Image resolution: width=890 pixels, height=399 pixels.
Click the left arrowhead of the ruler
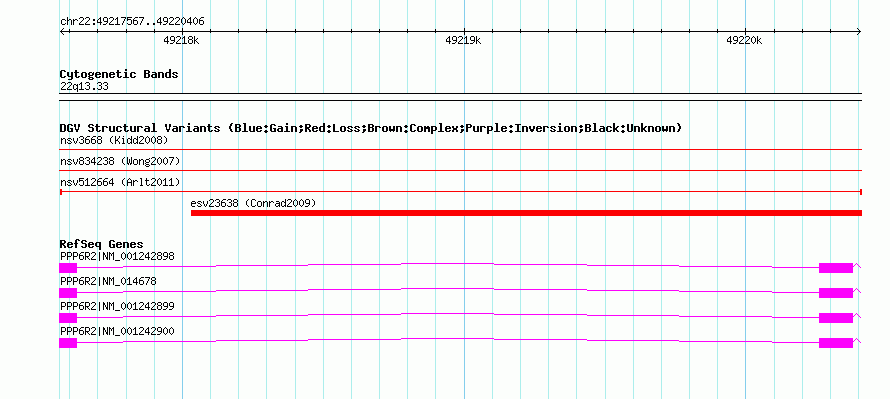[62, 32]
